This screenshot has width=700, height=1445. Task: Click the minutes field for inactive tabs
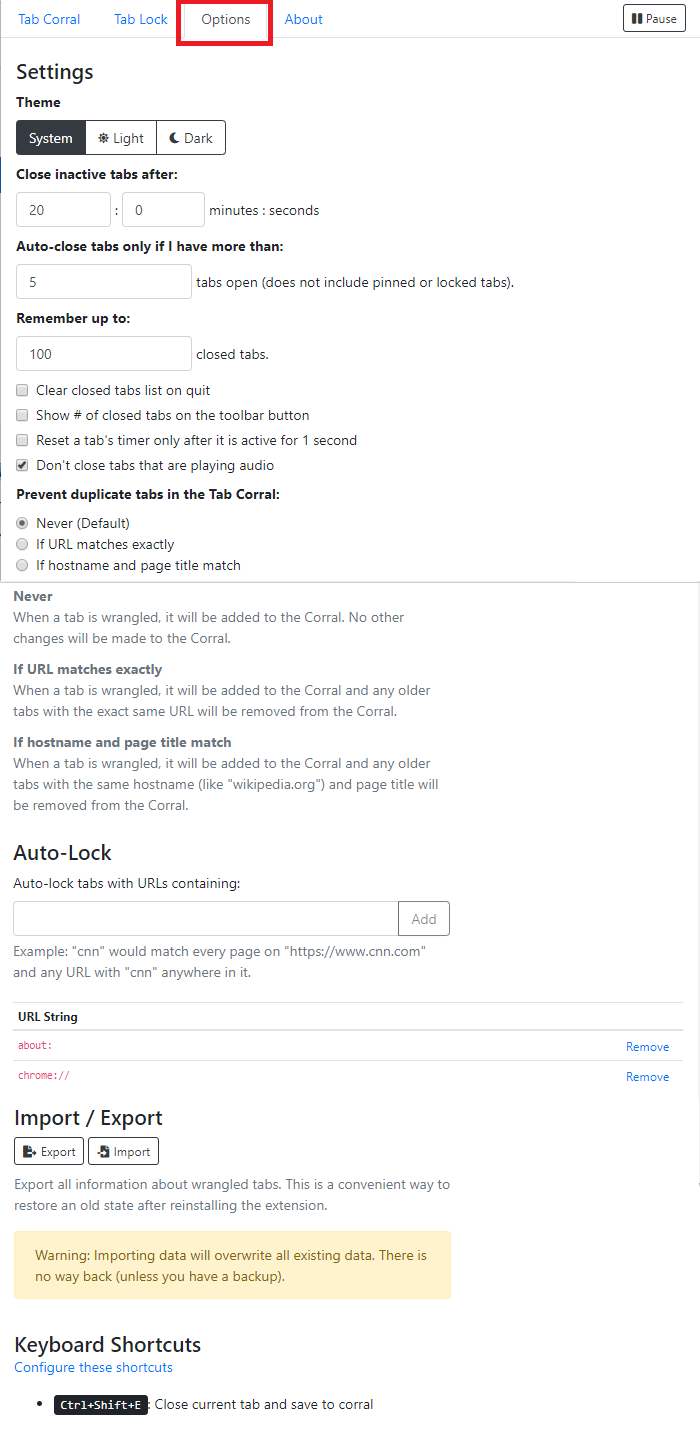pos(63,210)
